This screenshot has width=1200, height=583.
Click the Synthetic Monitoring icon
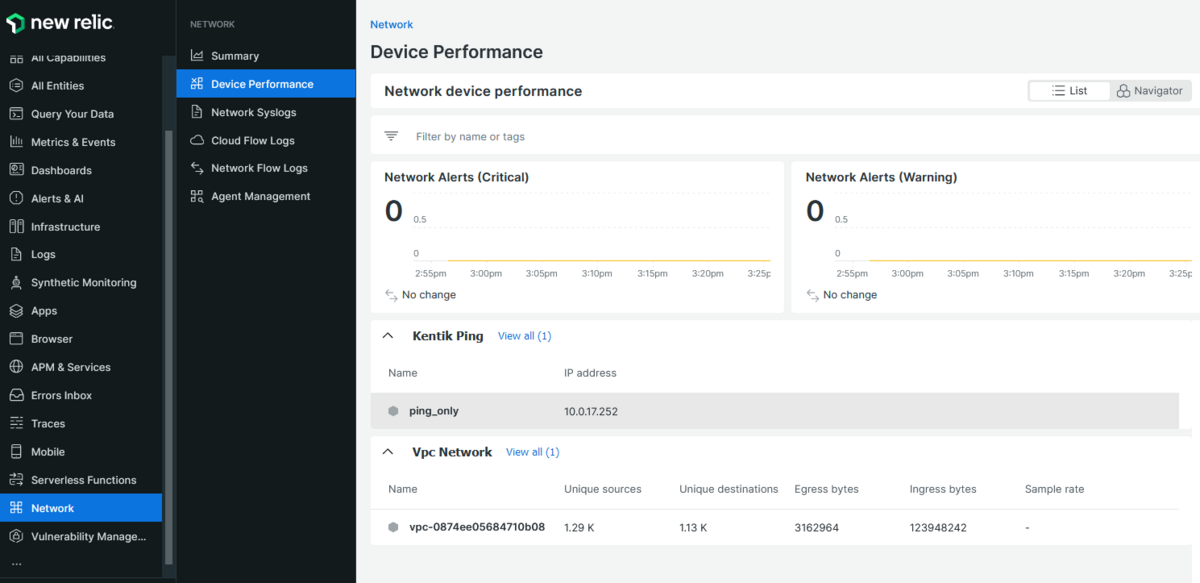[x=16, y=283]
